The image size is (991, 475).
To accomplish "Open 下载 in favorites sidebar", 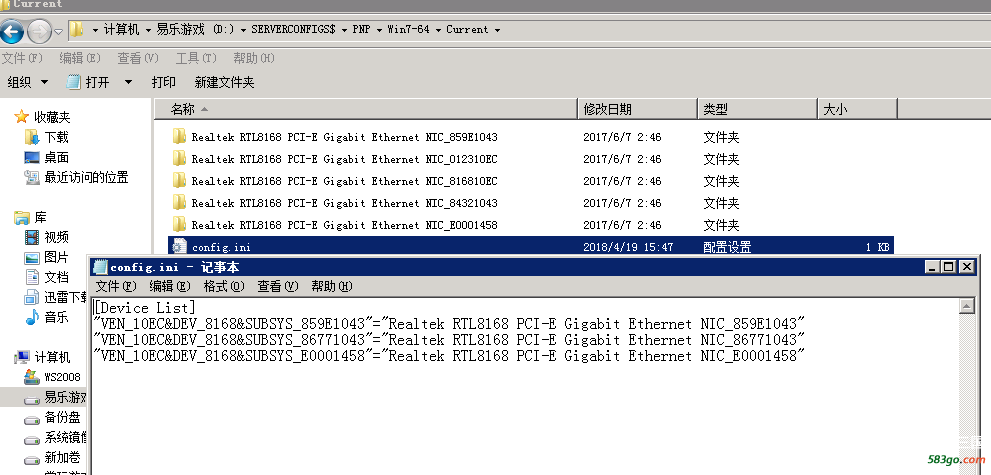I will [x=56, y=137].
